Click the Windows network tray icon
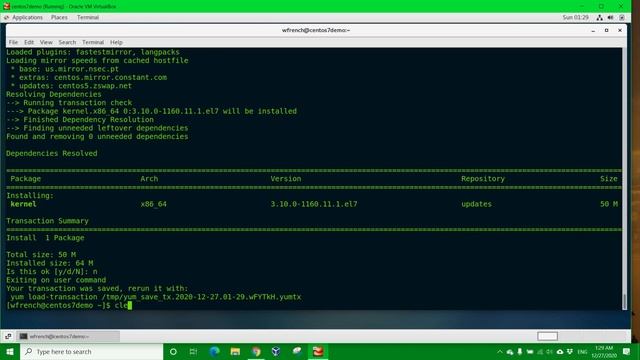This screenshot has height=360, width=640. tap(540, 352)
